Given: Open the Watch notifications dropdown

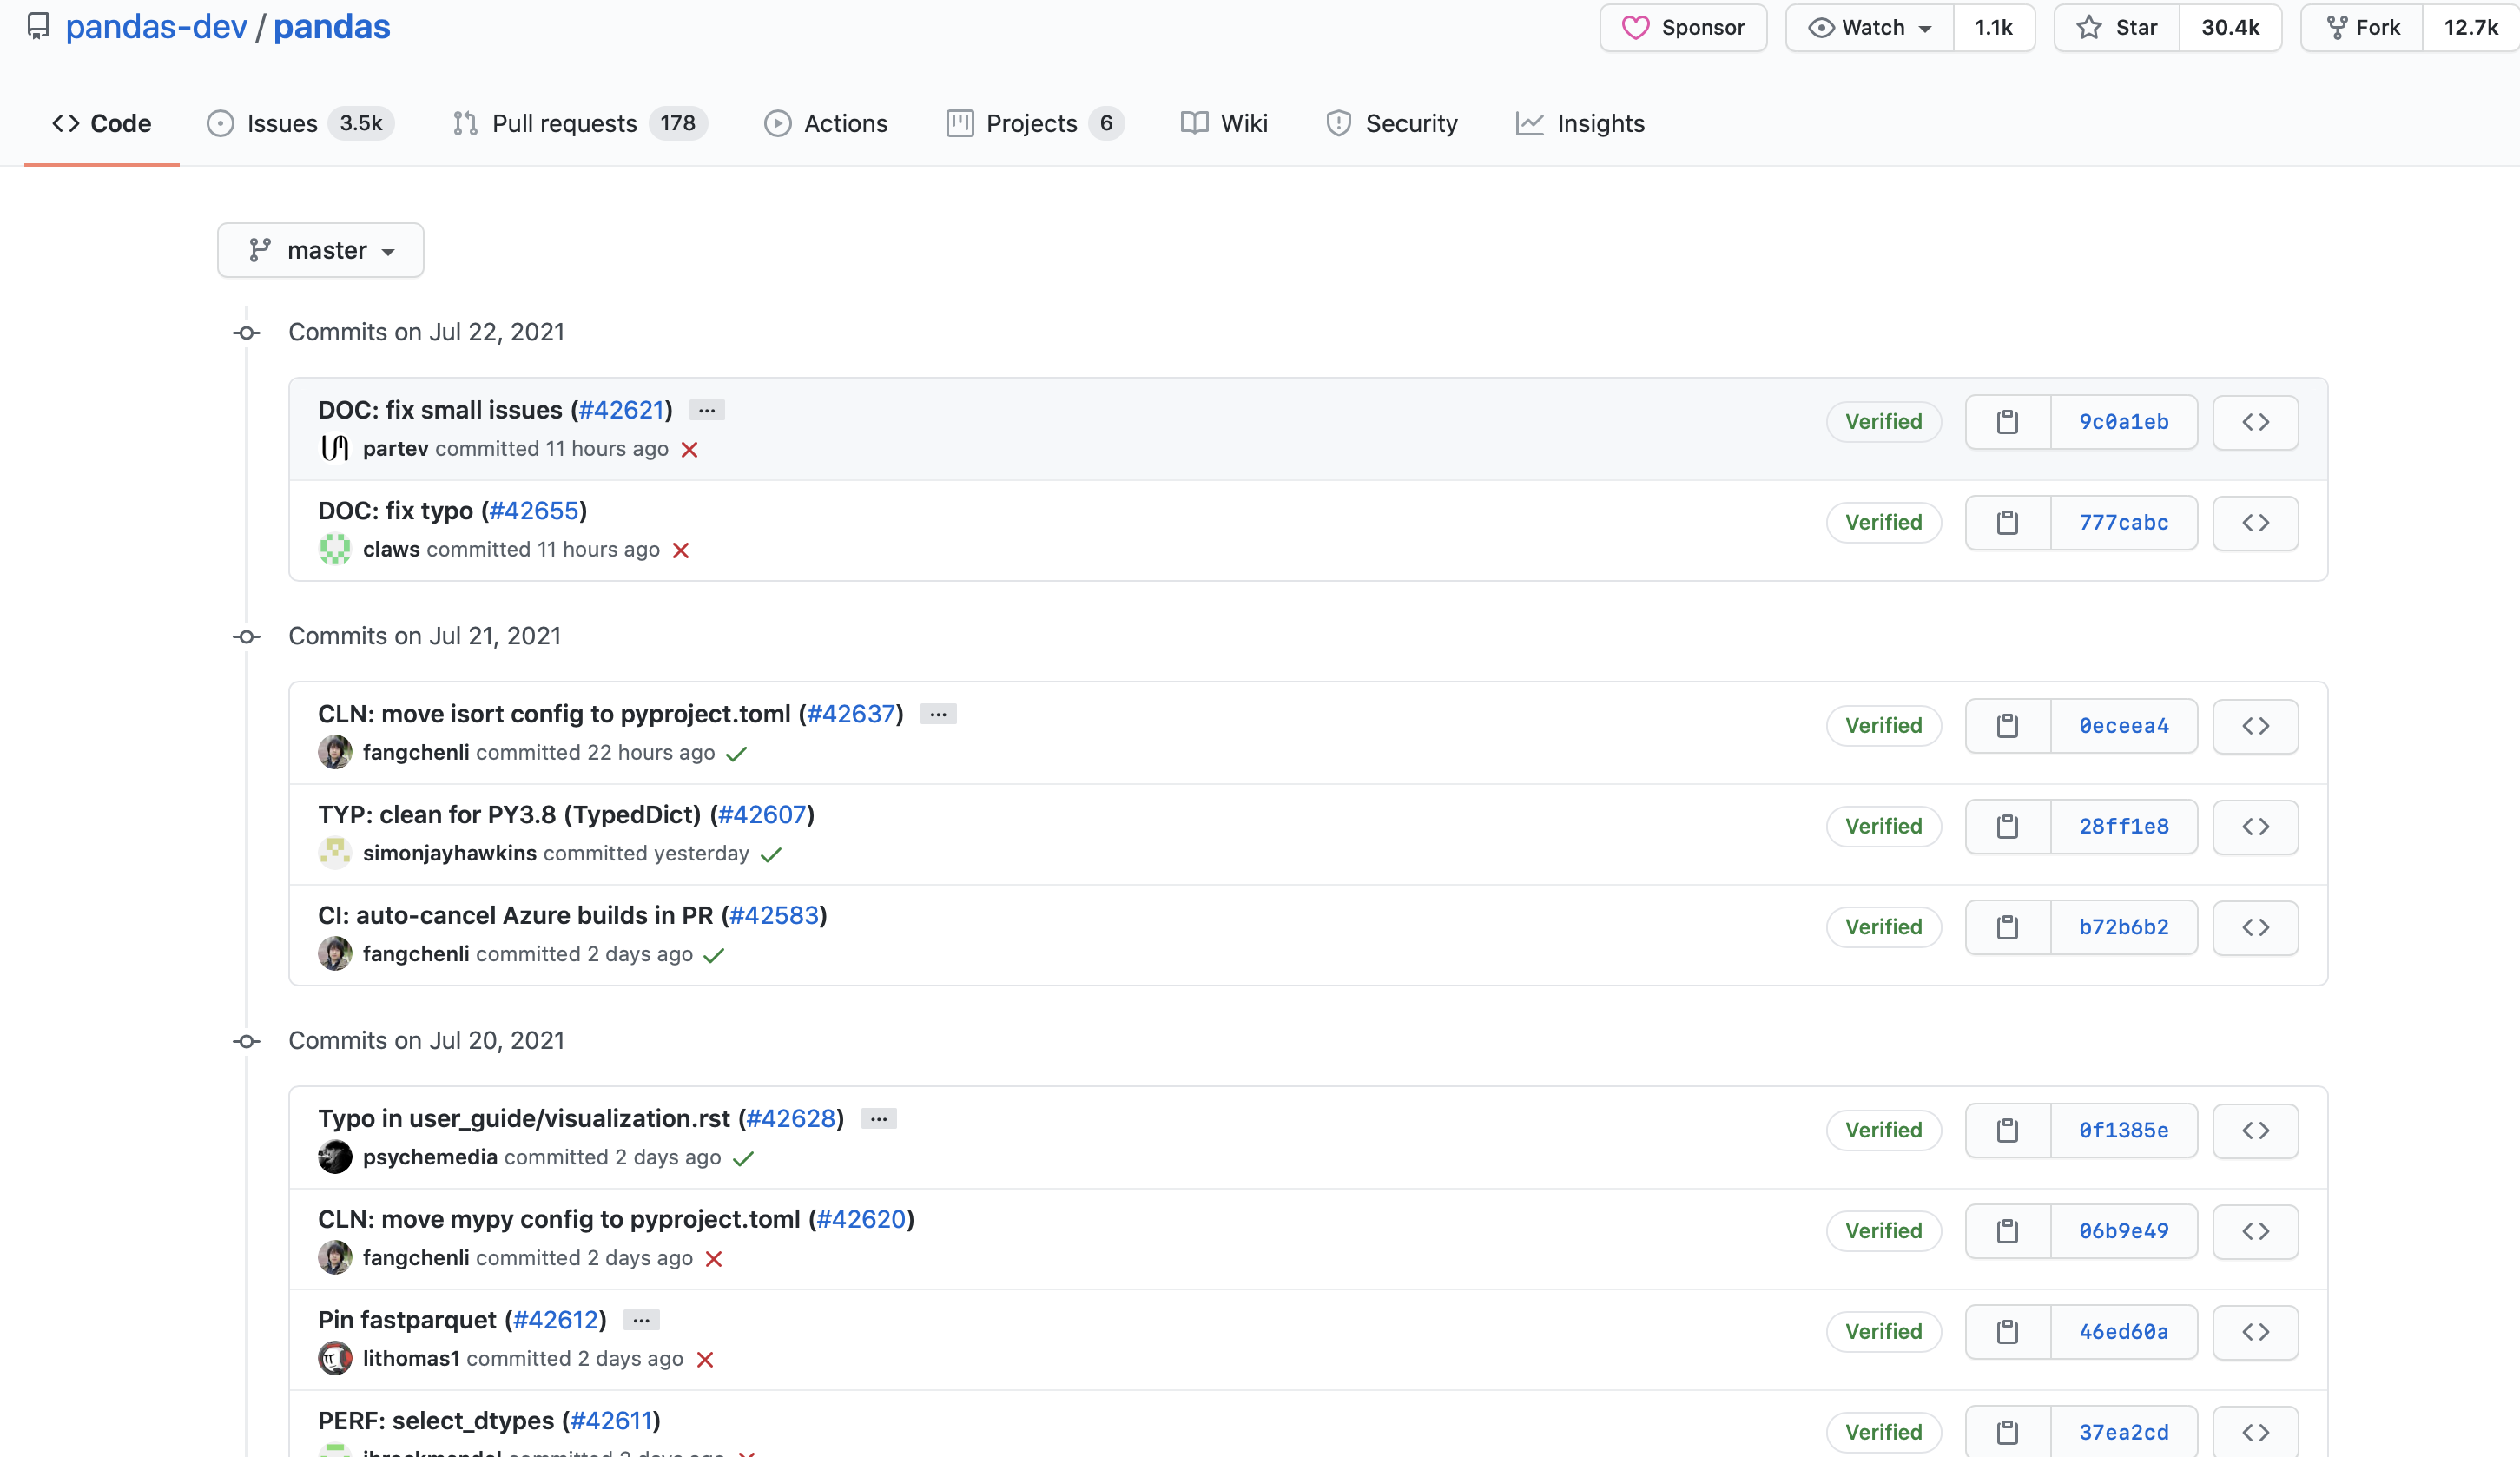Looking at the screenshot, I should pyautogui.click(x=1870, y=28).
